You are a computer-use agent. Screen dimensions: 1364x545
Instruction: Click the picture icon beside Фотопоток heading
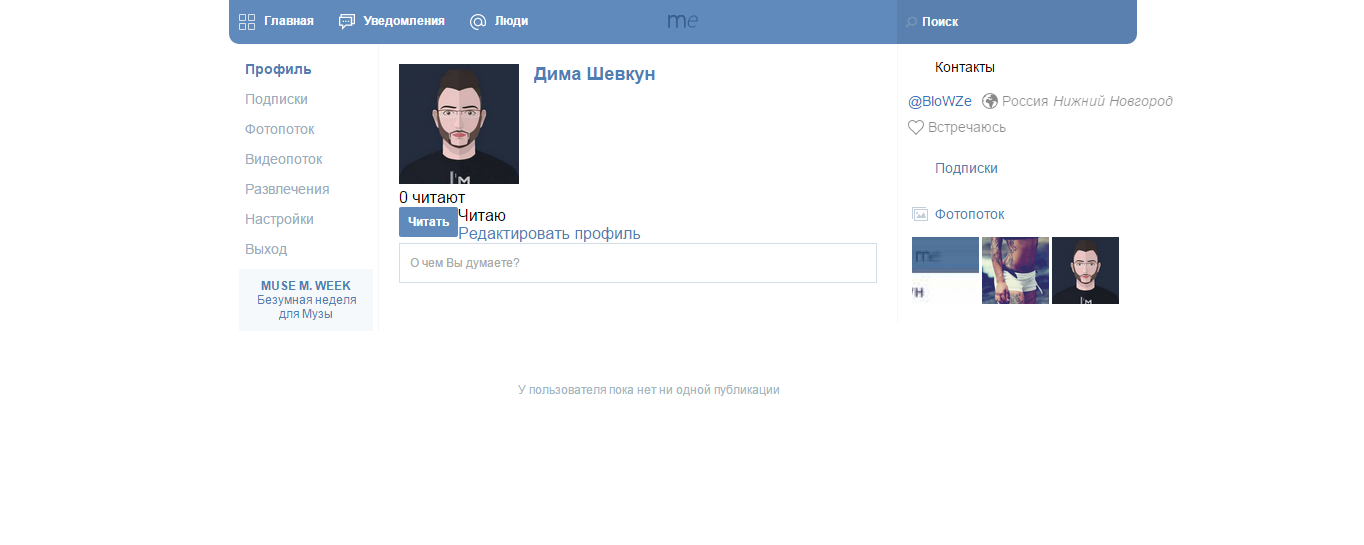(x=920, y=214)
